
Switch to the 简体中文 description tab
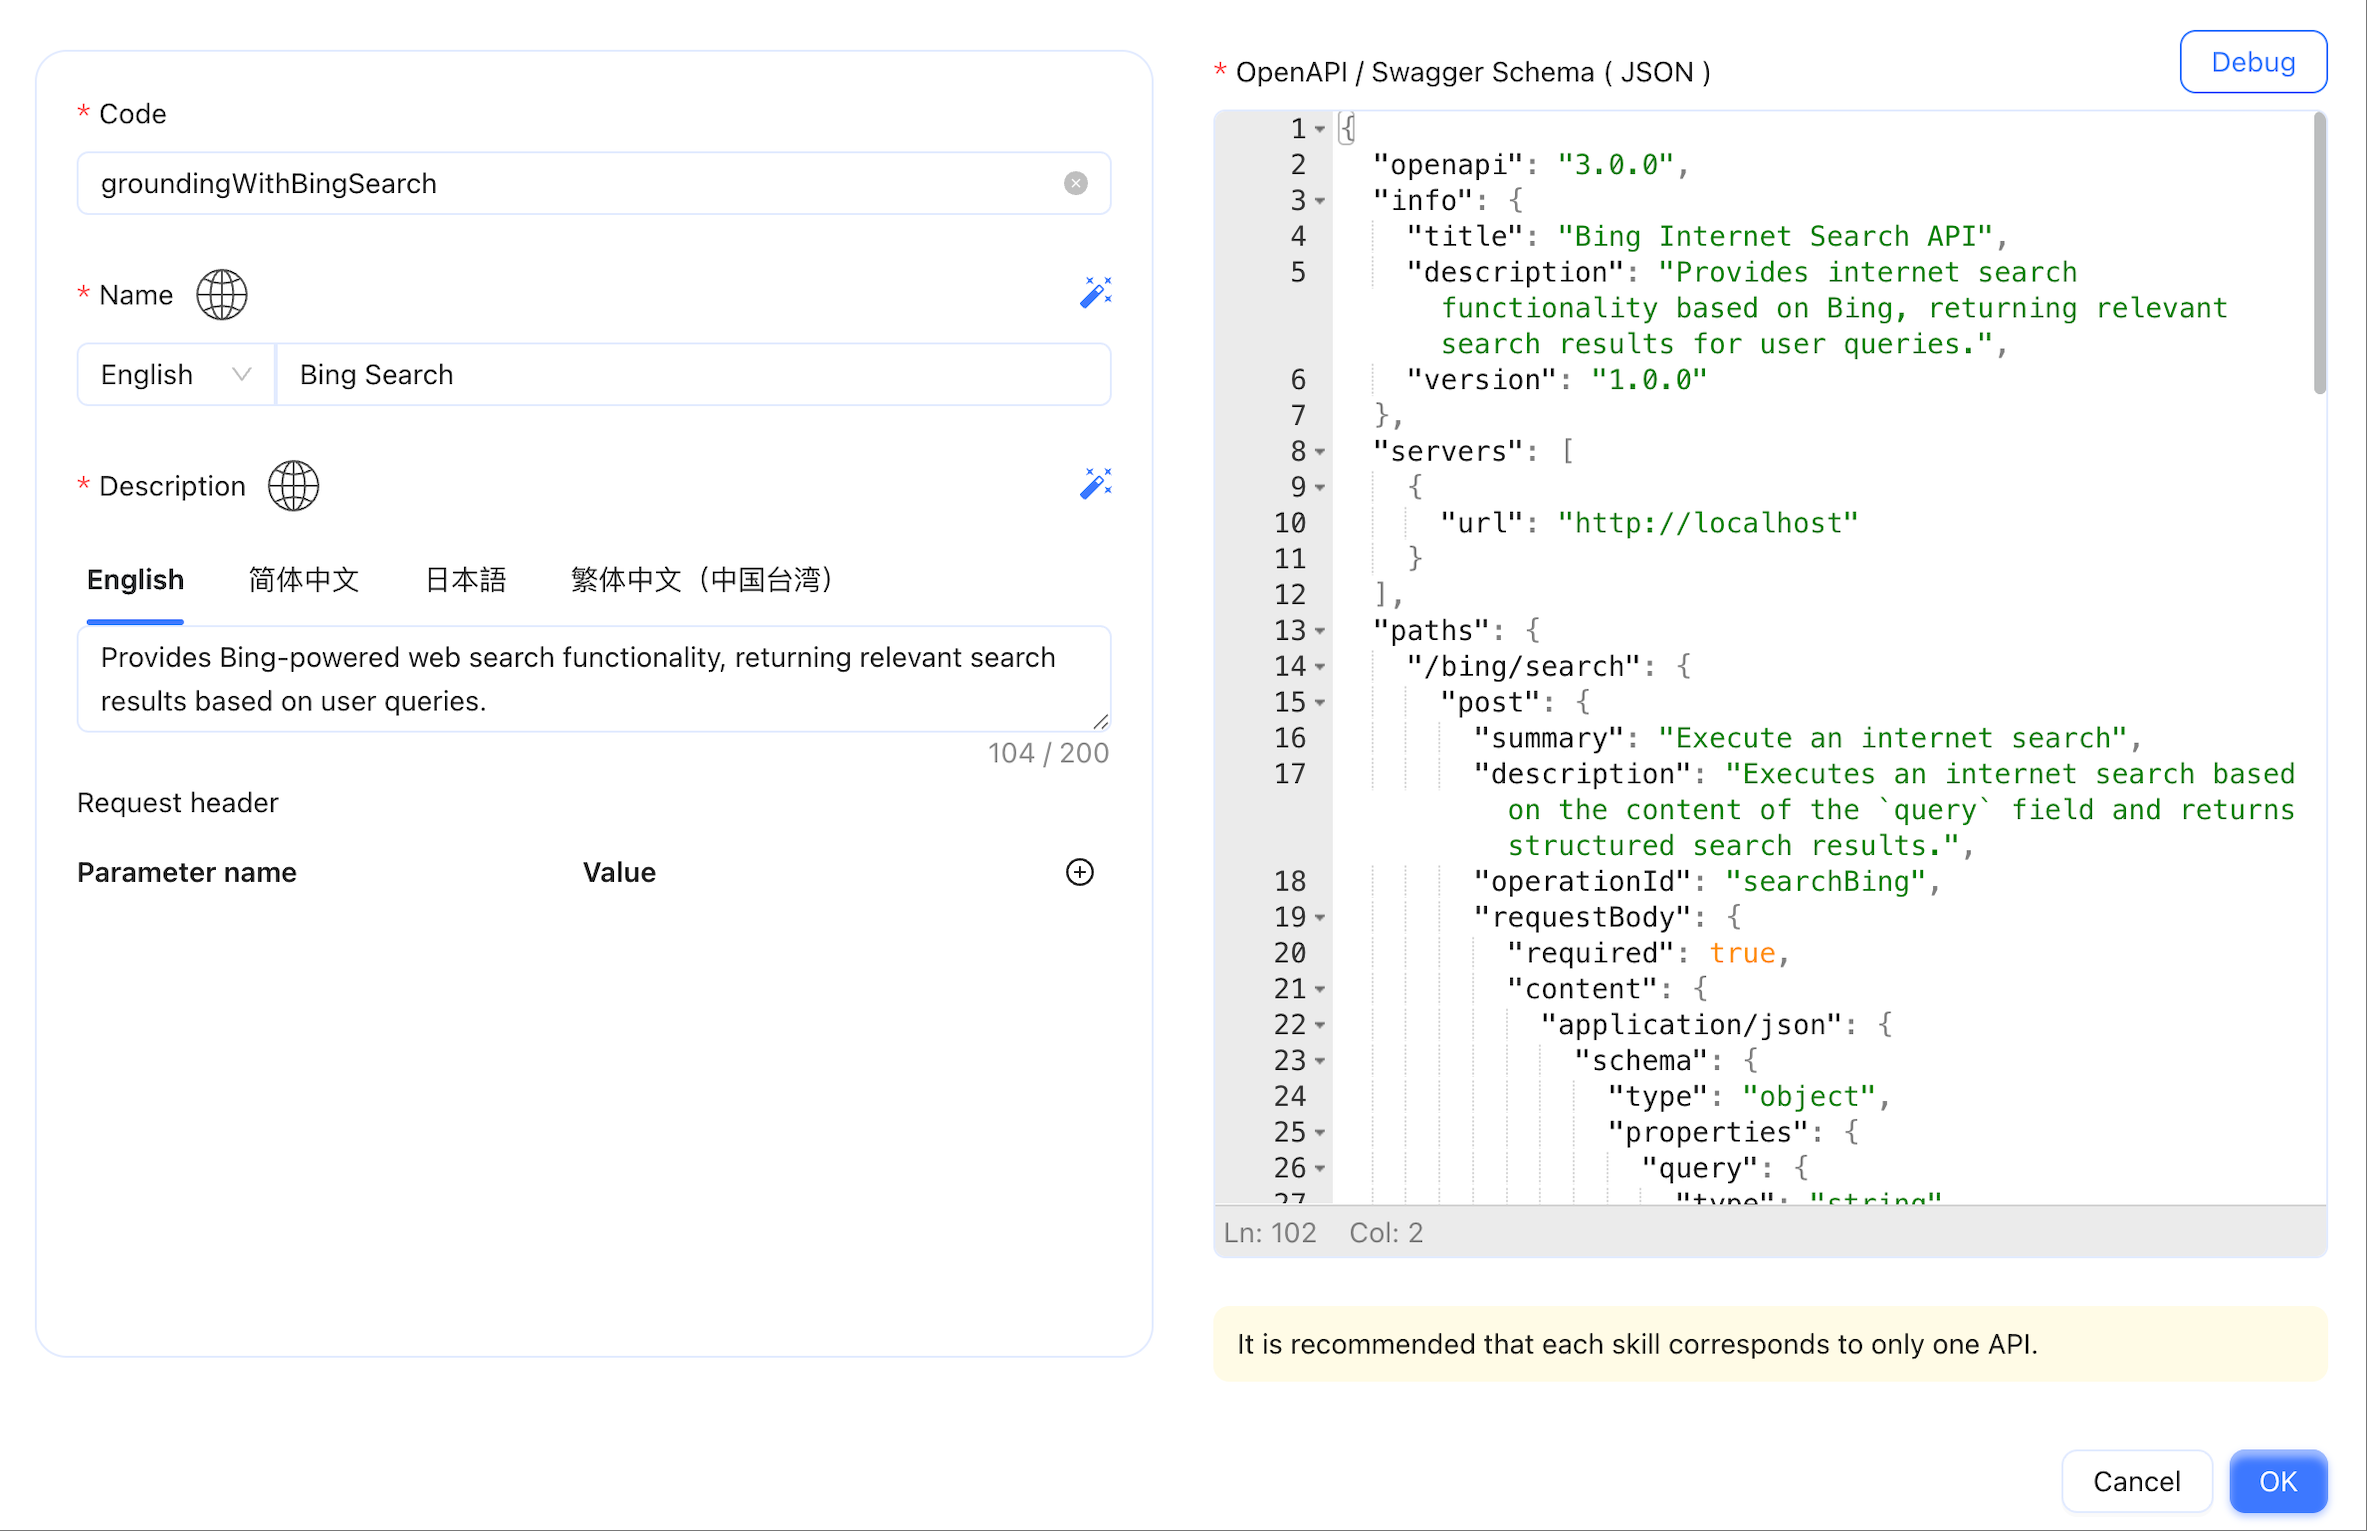point(303,580)
